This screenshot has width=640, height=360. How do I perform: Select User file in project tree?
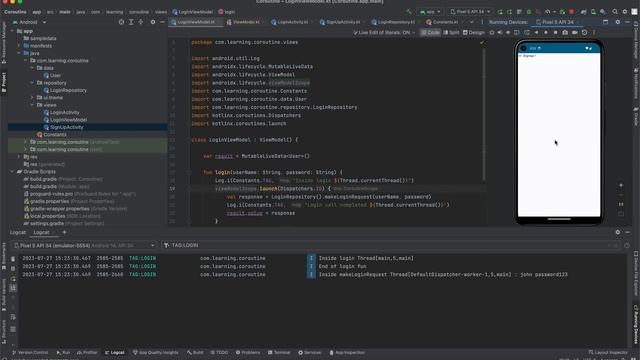[x=52, y=76]
